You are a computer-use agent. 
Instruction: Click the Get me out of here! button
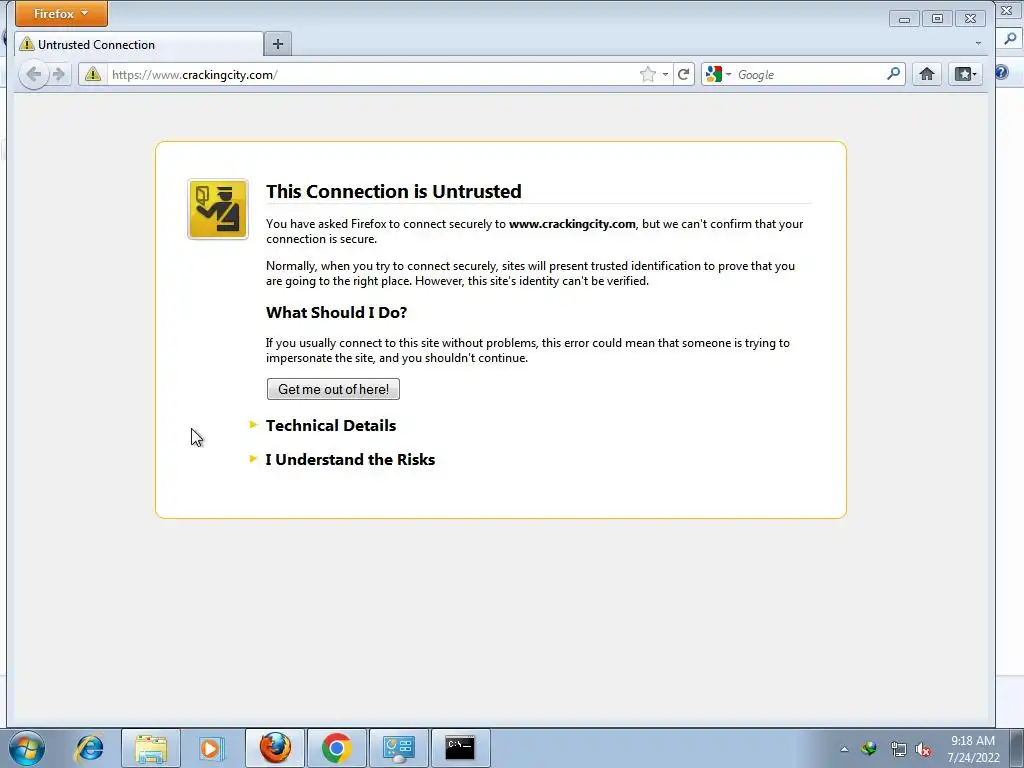[333, 389]
